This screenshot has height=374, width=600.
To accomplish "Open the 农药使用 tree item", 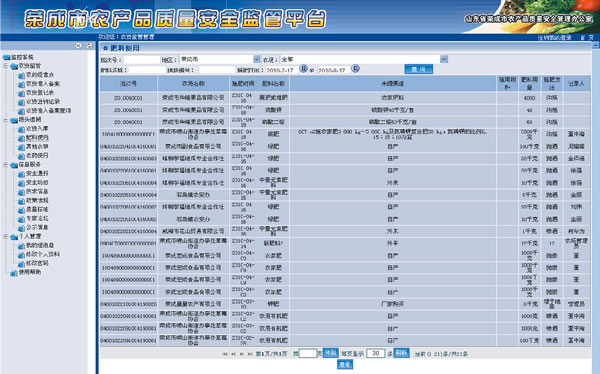I will pos(37,156).
